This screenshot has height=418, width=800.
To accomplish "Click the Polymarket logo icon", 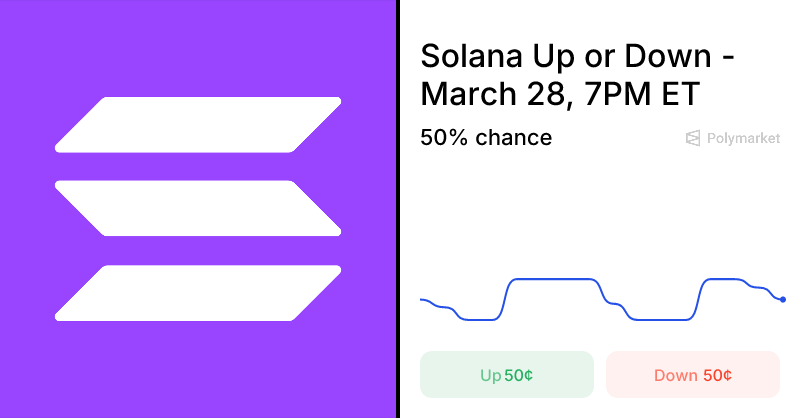I will tap(693, 139).
